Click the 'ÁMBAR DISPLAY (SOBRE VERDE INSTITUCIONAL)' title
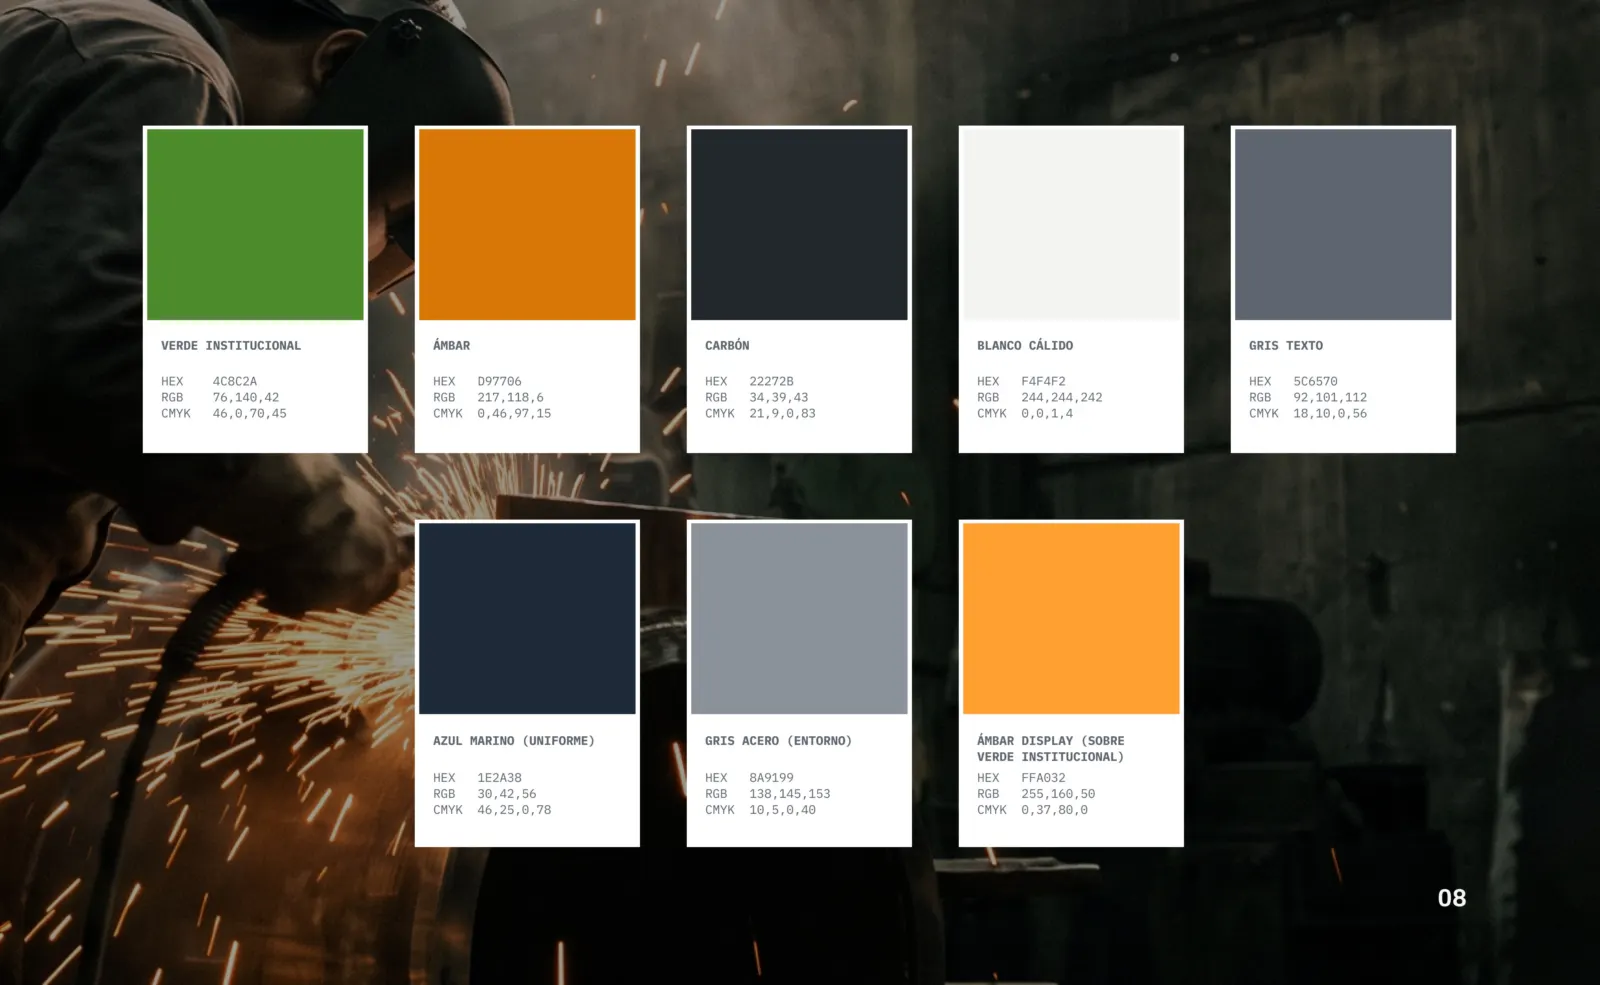 [x=1051, y=749]
